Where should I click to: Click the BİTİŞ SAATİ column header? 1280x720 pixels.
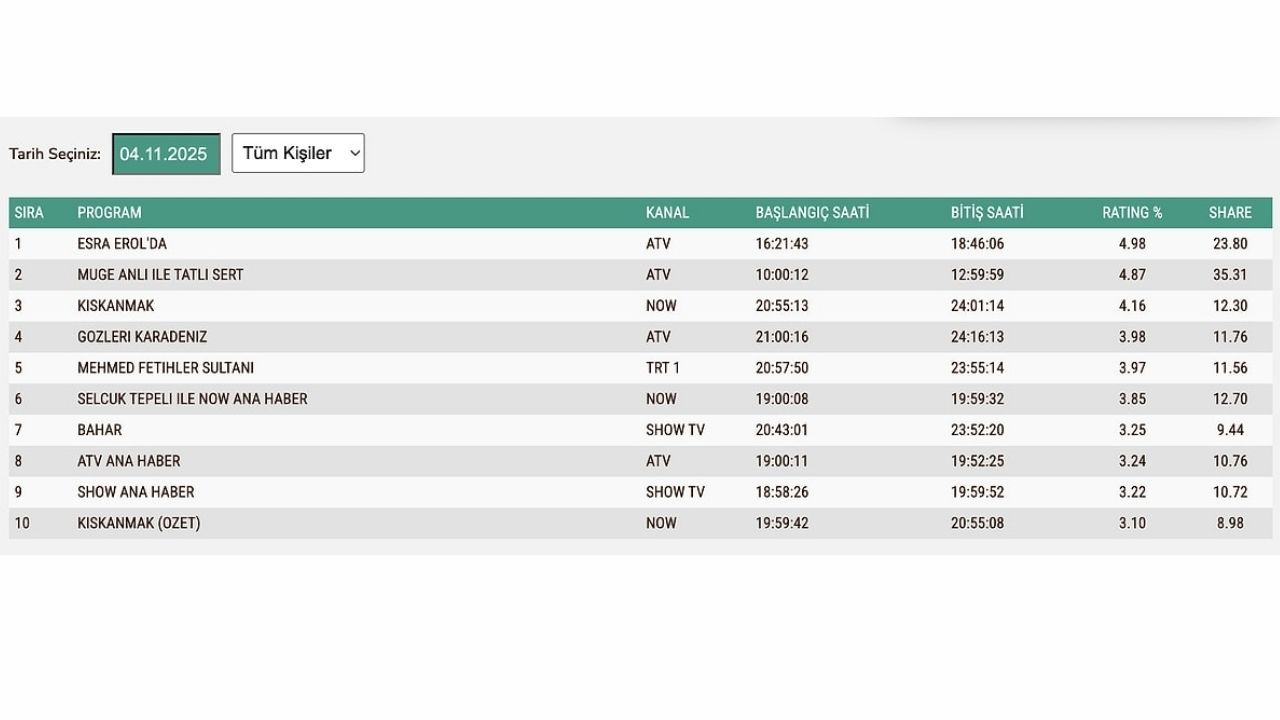(987, 212)
